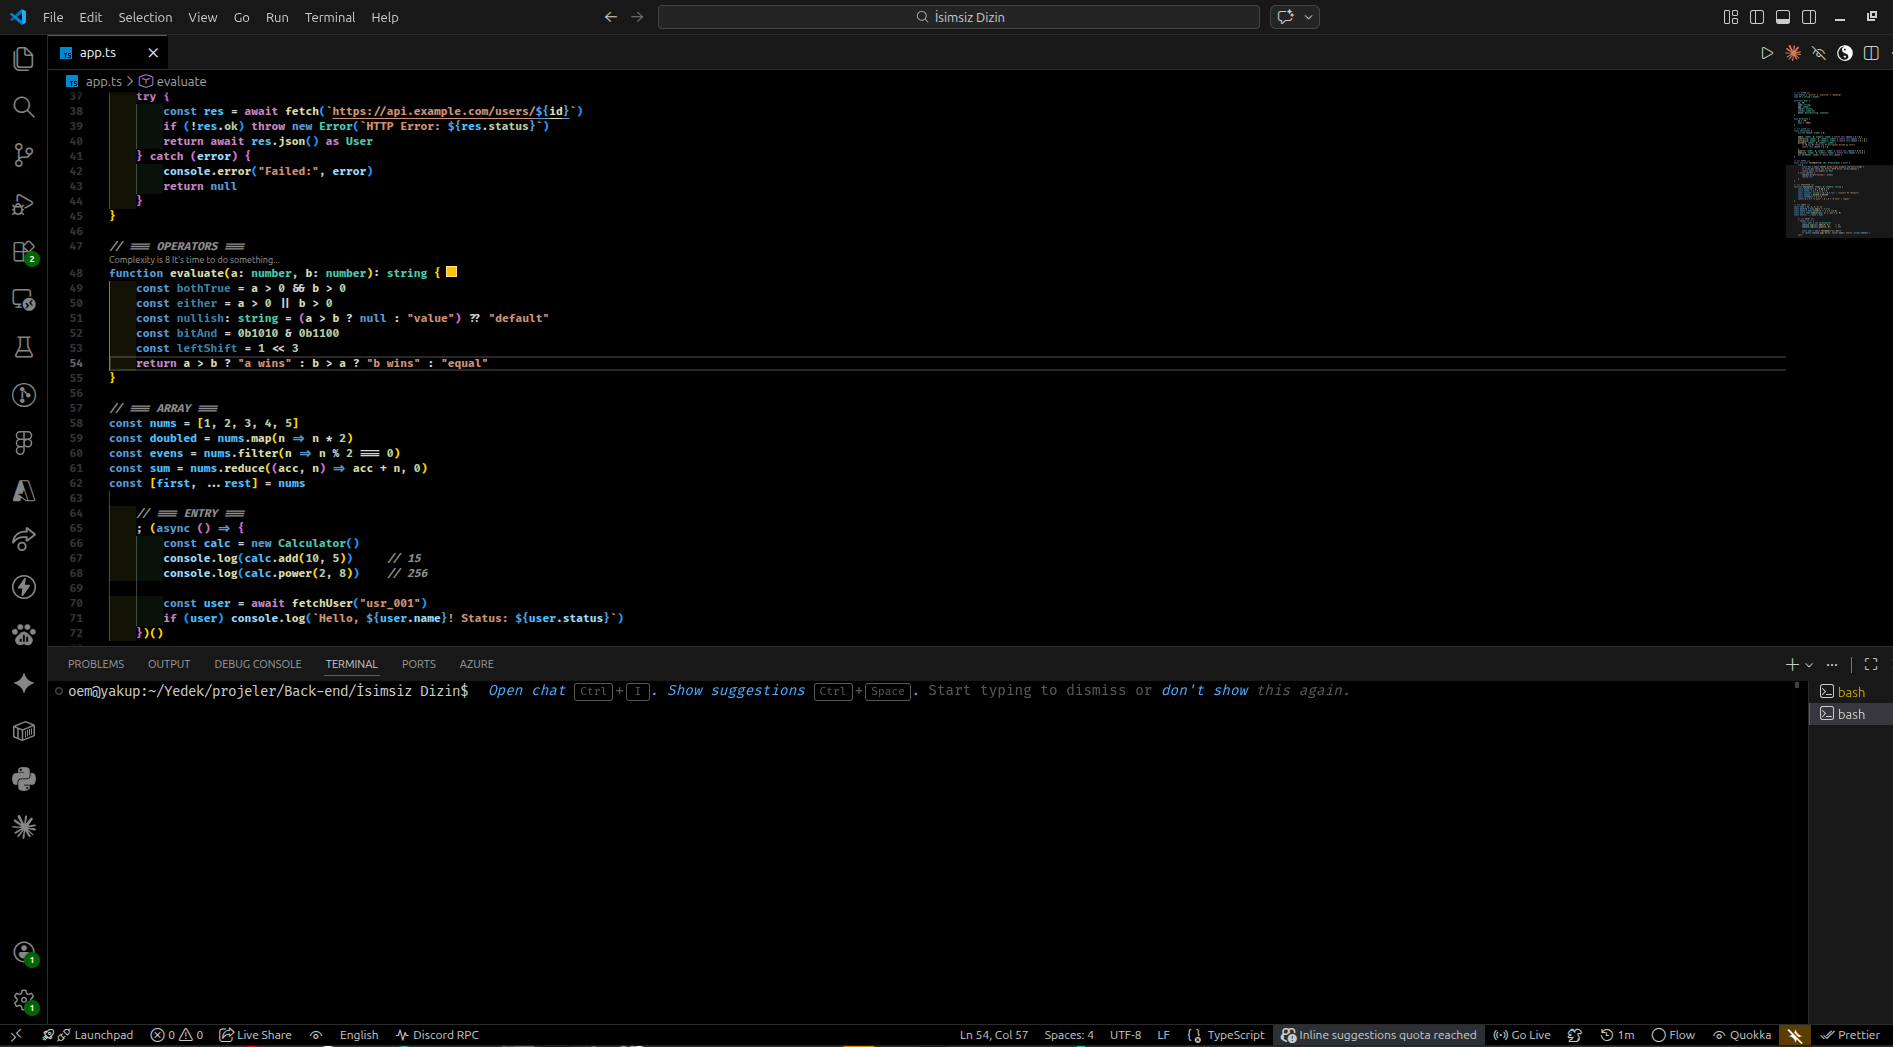Open Ln 54, Col 57 go-to-line

994,1035
